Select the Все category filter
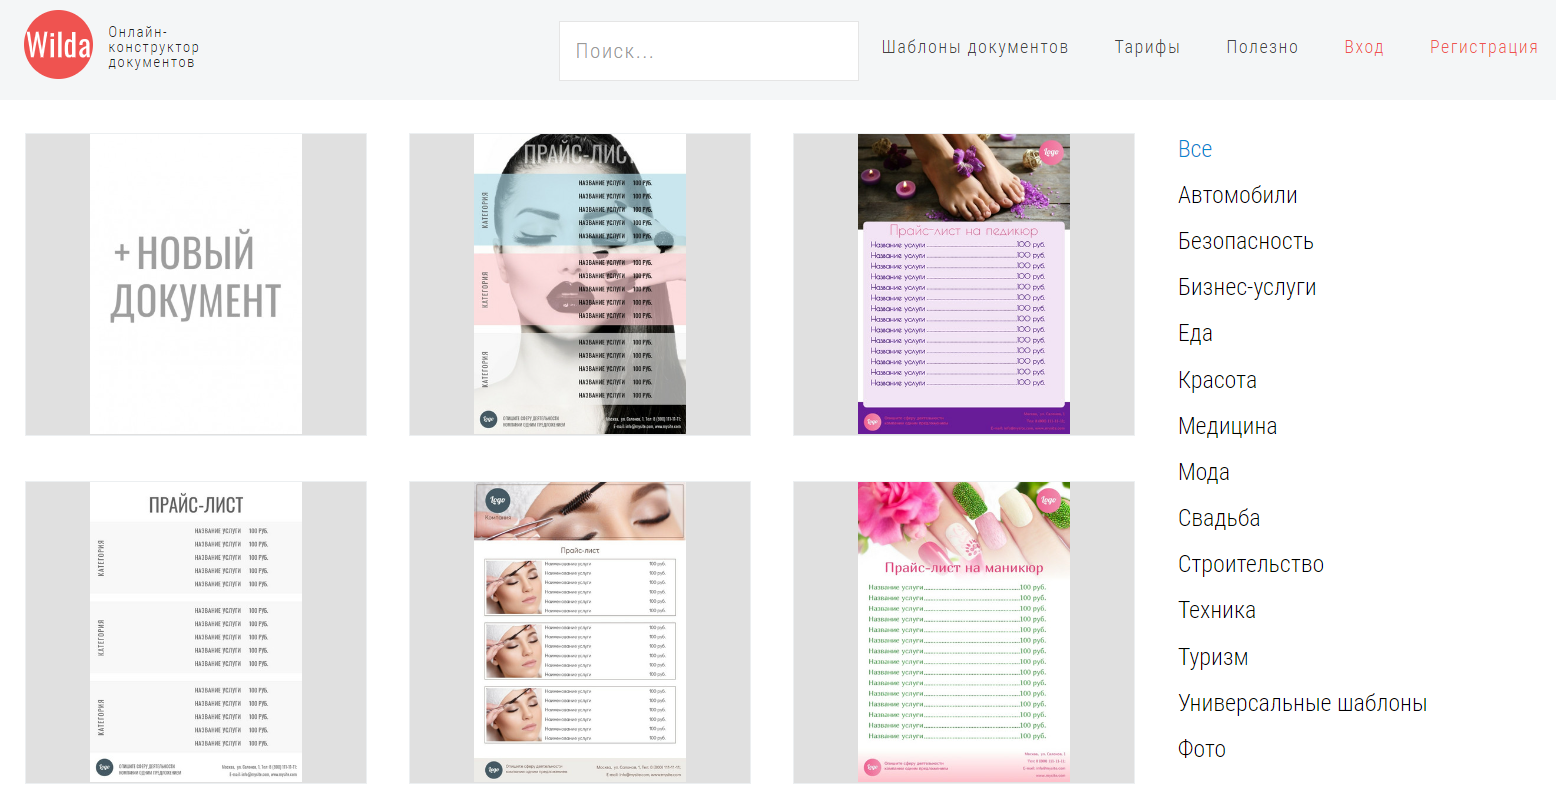This screenshot has width=1556, height=808. [x=1195, y=149]
